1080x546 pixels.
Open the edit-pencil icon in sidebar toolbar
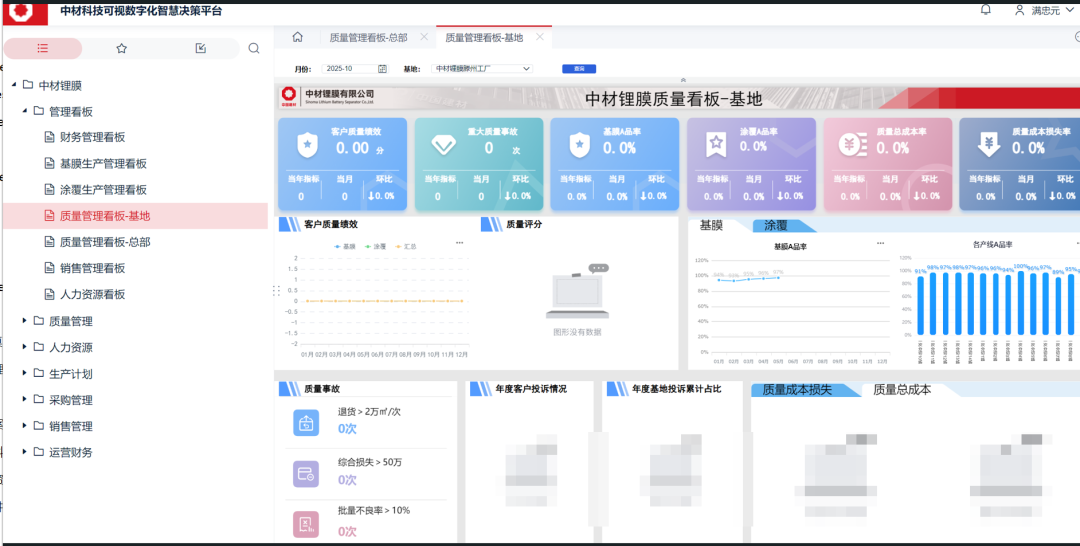[x=200, y=48]
